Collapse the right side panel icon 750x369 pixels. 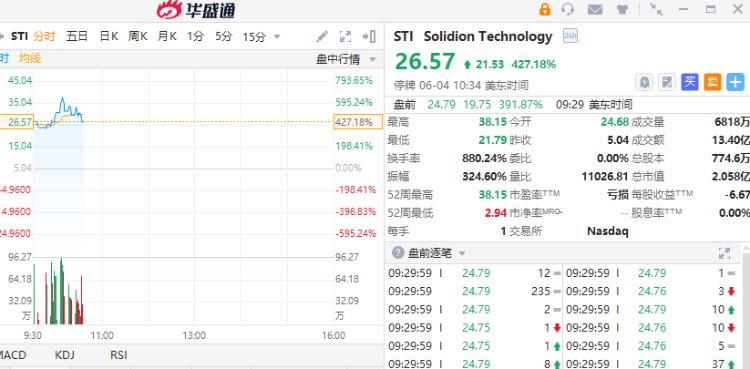pos(369,36)
